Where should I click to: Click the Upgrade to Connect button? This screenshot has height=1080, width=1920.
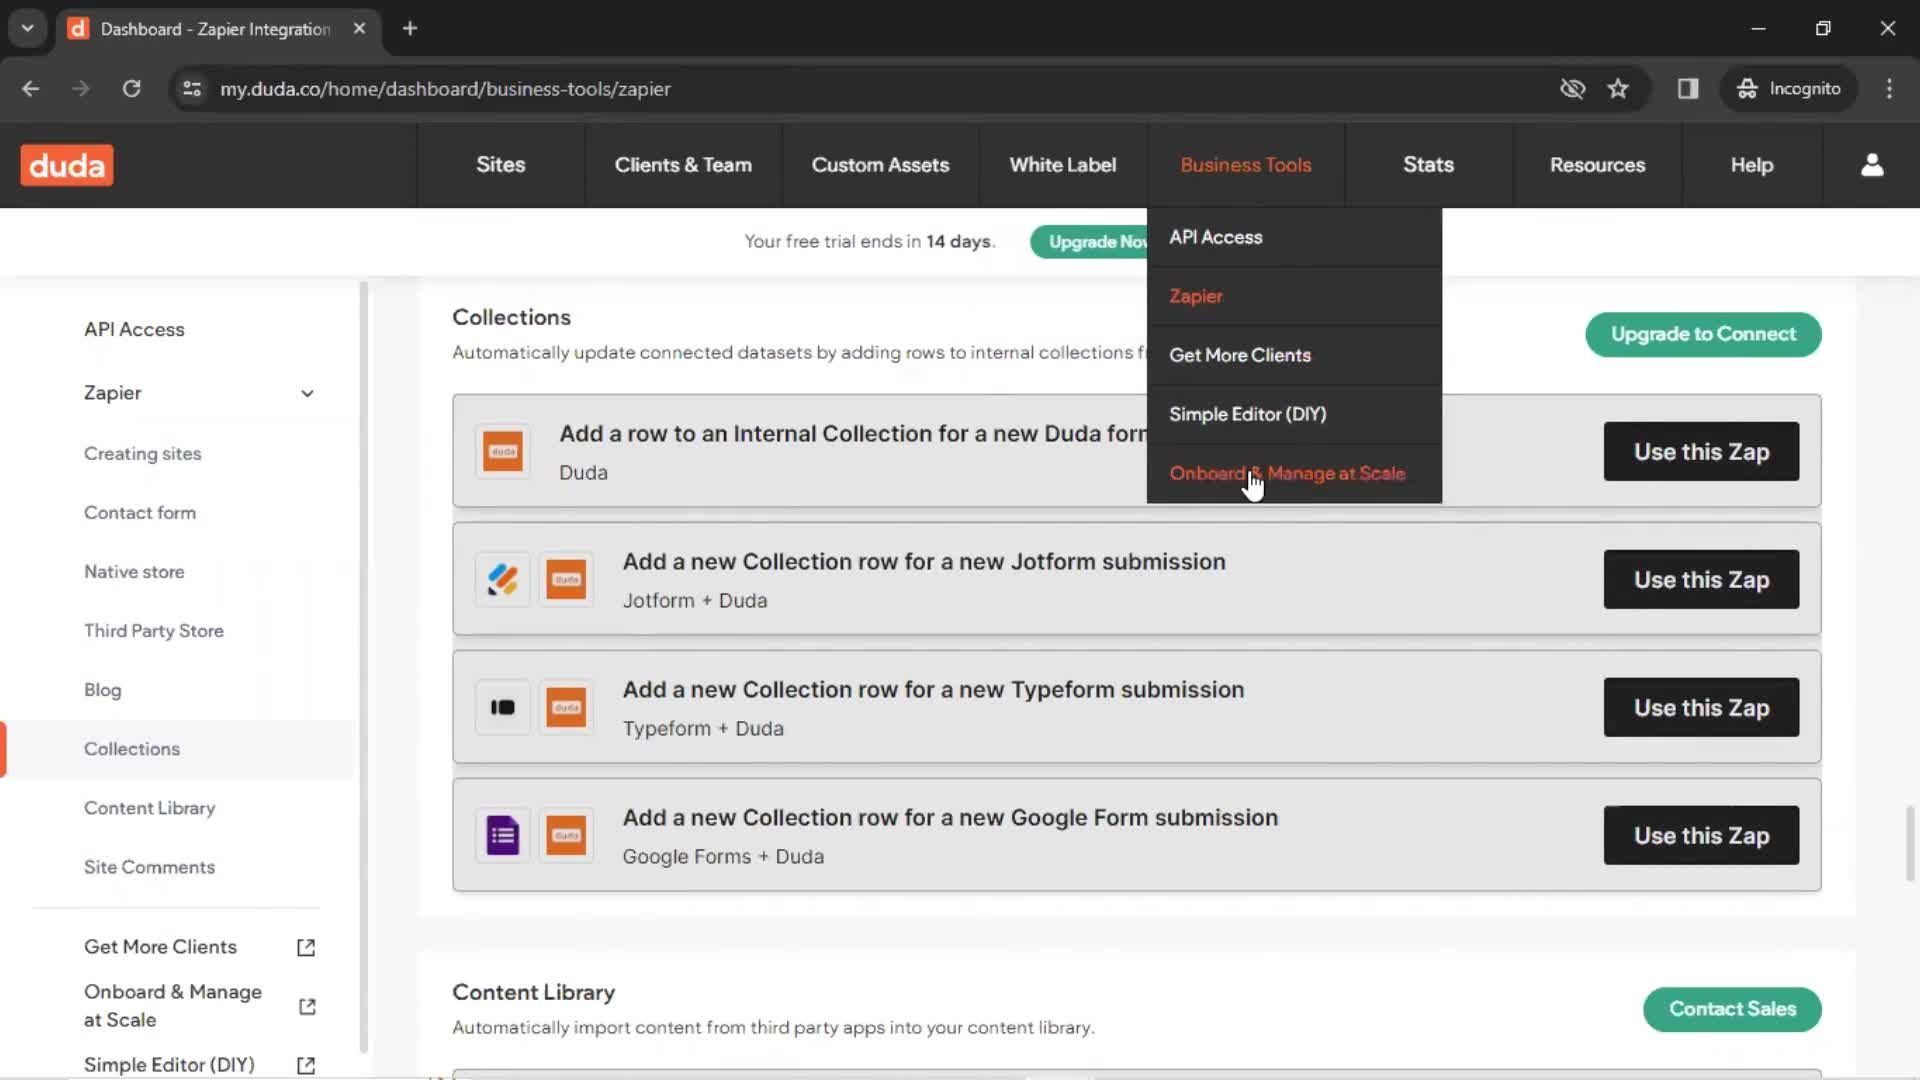(1703, 334)
